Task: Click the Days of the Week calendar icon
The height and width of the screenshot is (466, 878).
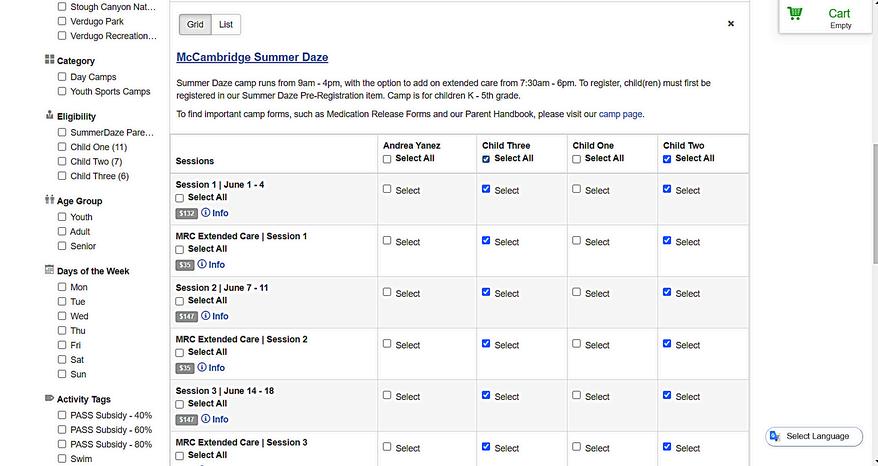Action: [x=49, y=271]
